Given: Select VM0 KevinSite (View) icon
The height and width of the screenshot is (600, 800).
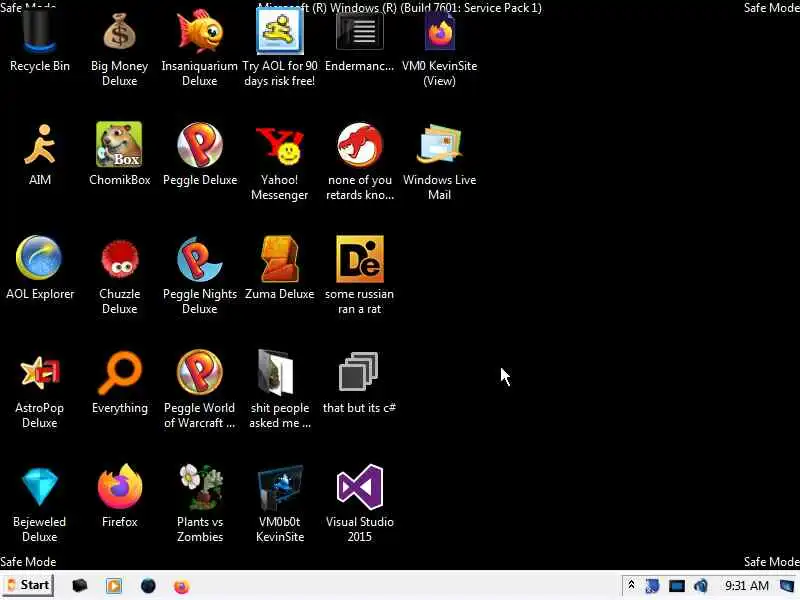Looking at the screenshot, I should click(439, 32).
